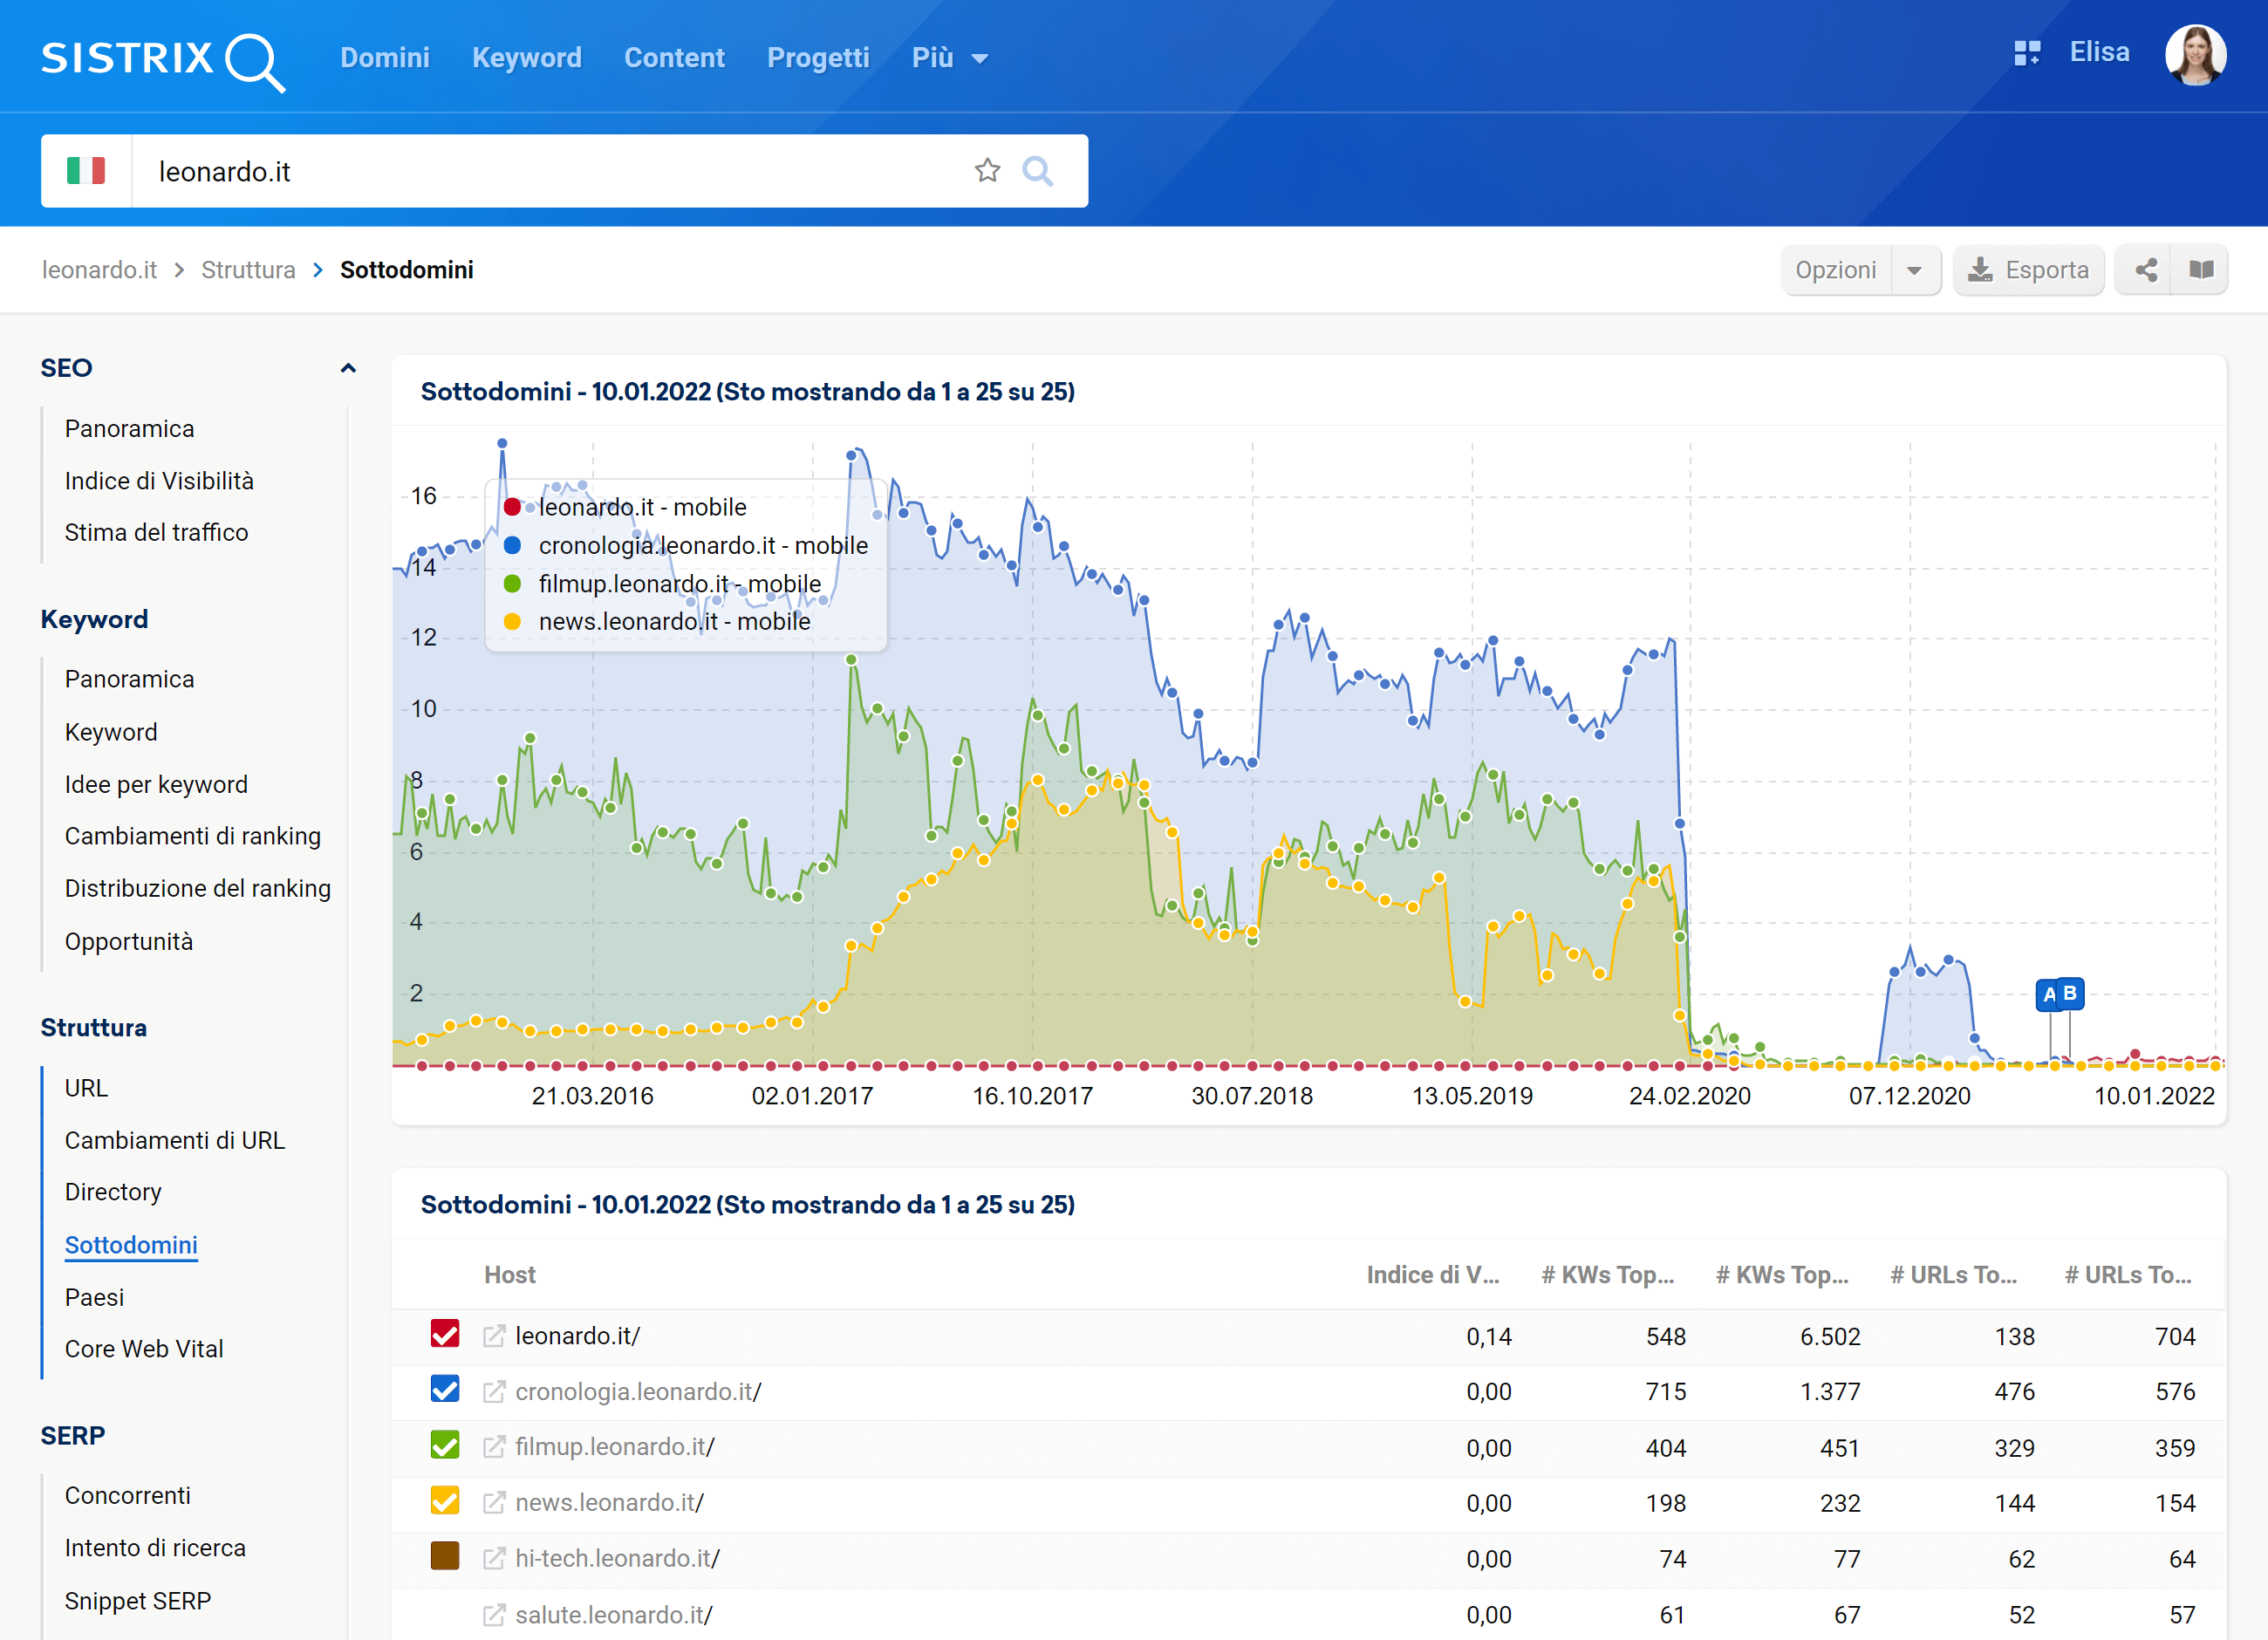Uncheck the leonardo.it/ red checkbox
Viewport: 2268px width, 1640px height.
[445, 1335]
